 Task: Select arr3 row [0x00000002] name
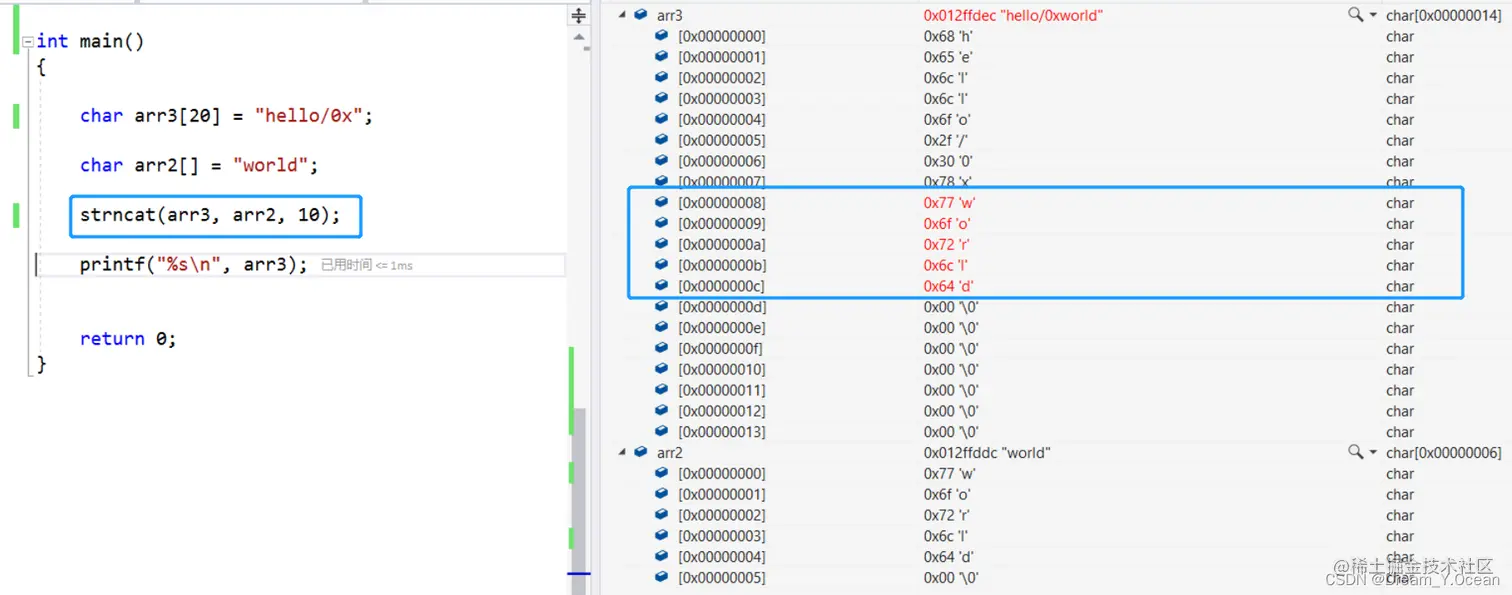721,78
